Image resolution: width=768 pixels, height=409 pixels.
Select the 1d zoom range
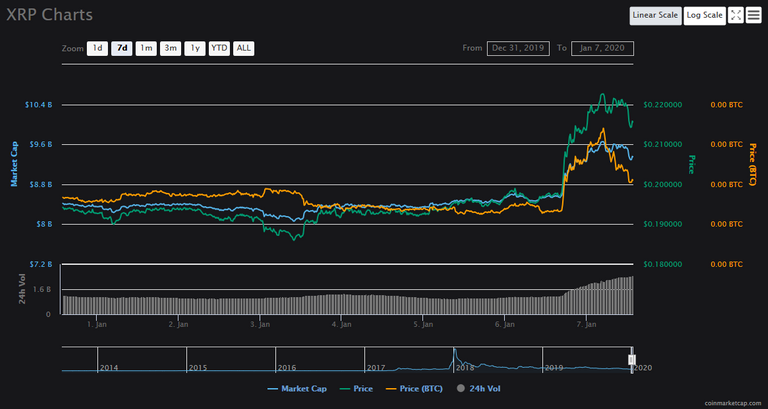pyautogui.click(x=97, y=48)
